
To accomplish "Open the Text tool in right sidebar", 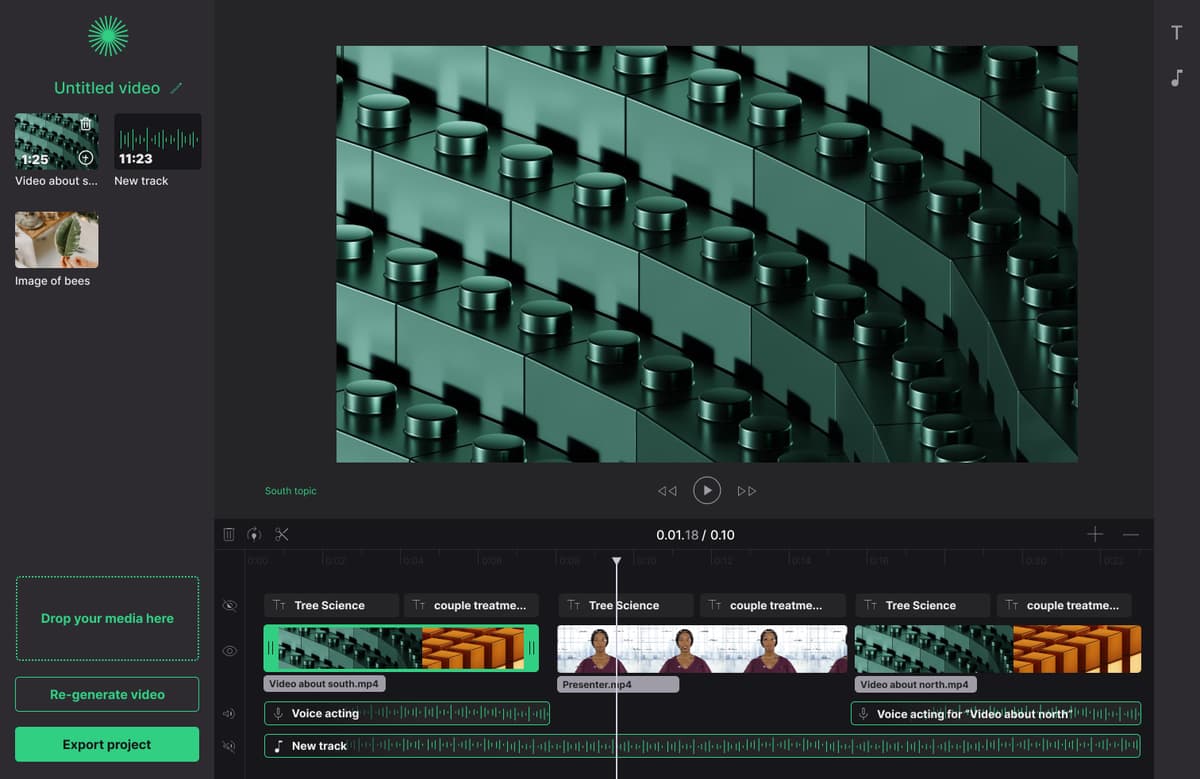I will 1177,33.
